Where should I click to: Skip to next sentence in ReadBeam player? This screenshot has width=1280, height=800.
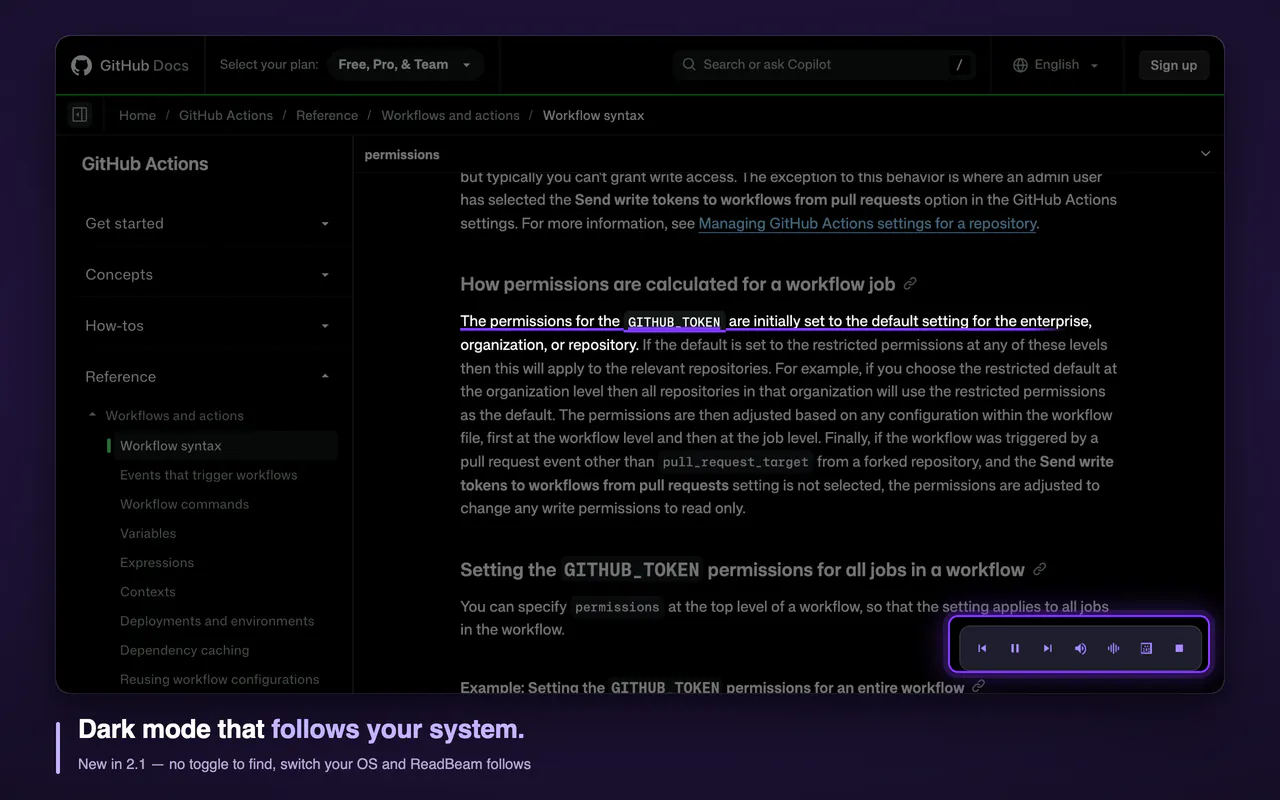click(1048, 648)
